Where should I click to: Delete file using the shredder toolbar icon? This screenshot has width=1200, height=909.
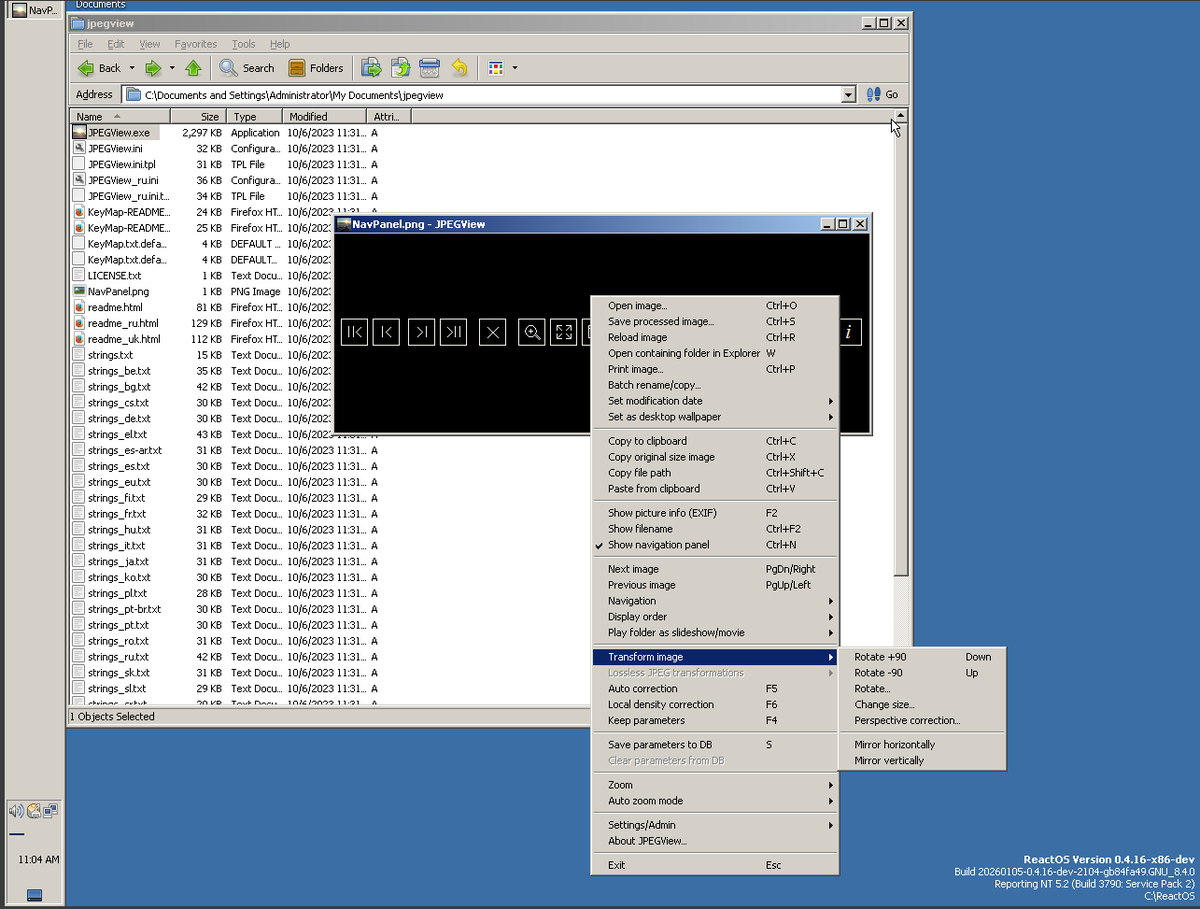[x=429, y=67]
